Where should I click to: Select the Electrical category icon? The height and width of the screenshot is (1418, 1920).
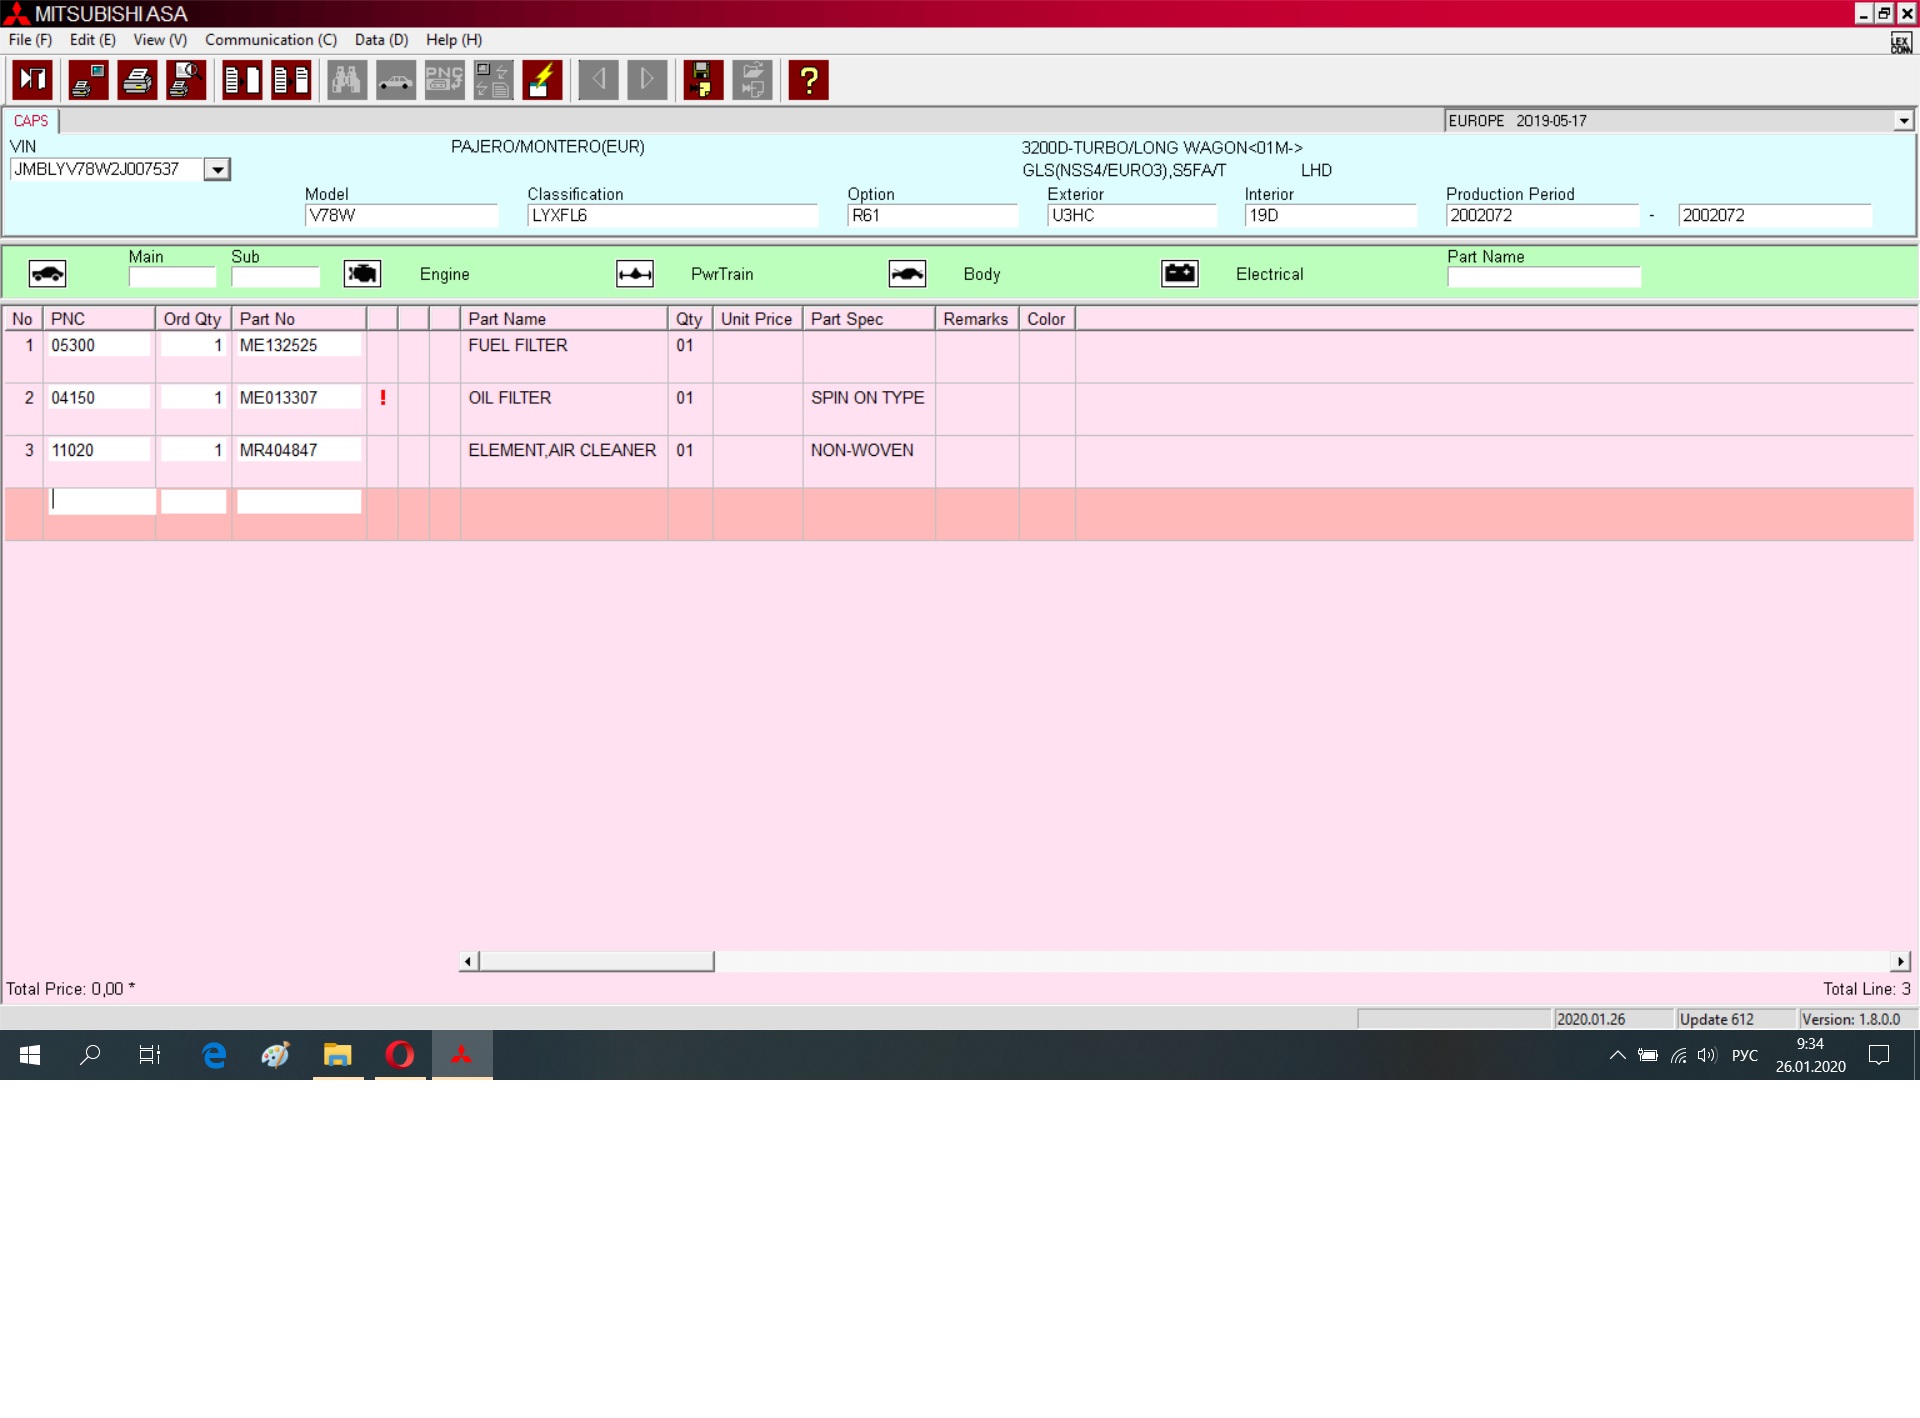click(x=1180, y=274)
